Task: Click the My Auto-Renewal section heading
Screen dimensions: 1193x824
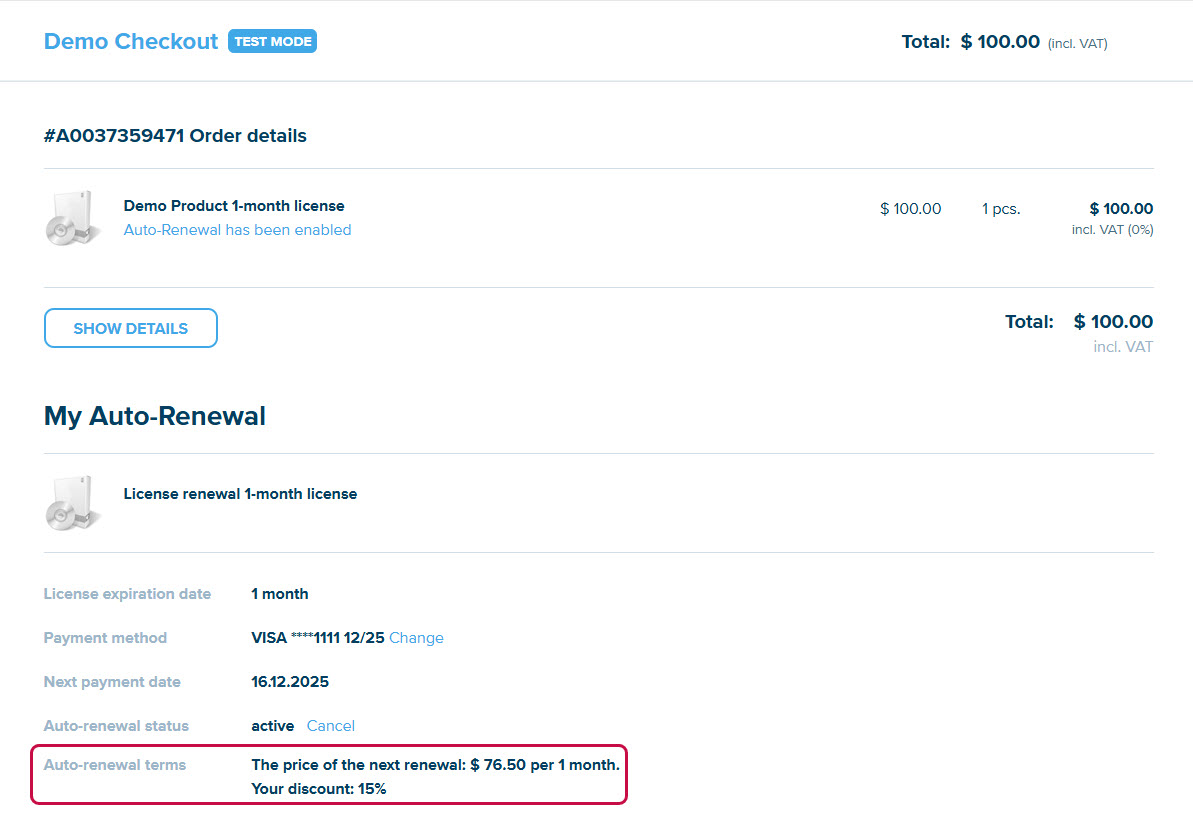Action: 155,416
